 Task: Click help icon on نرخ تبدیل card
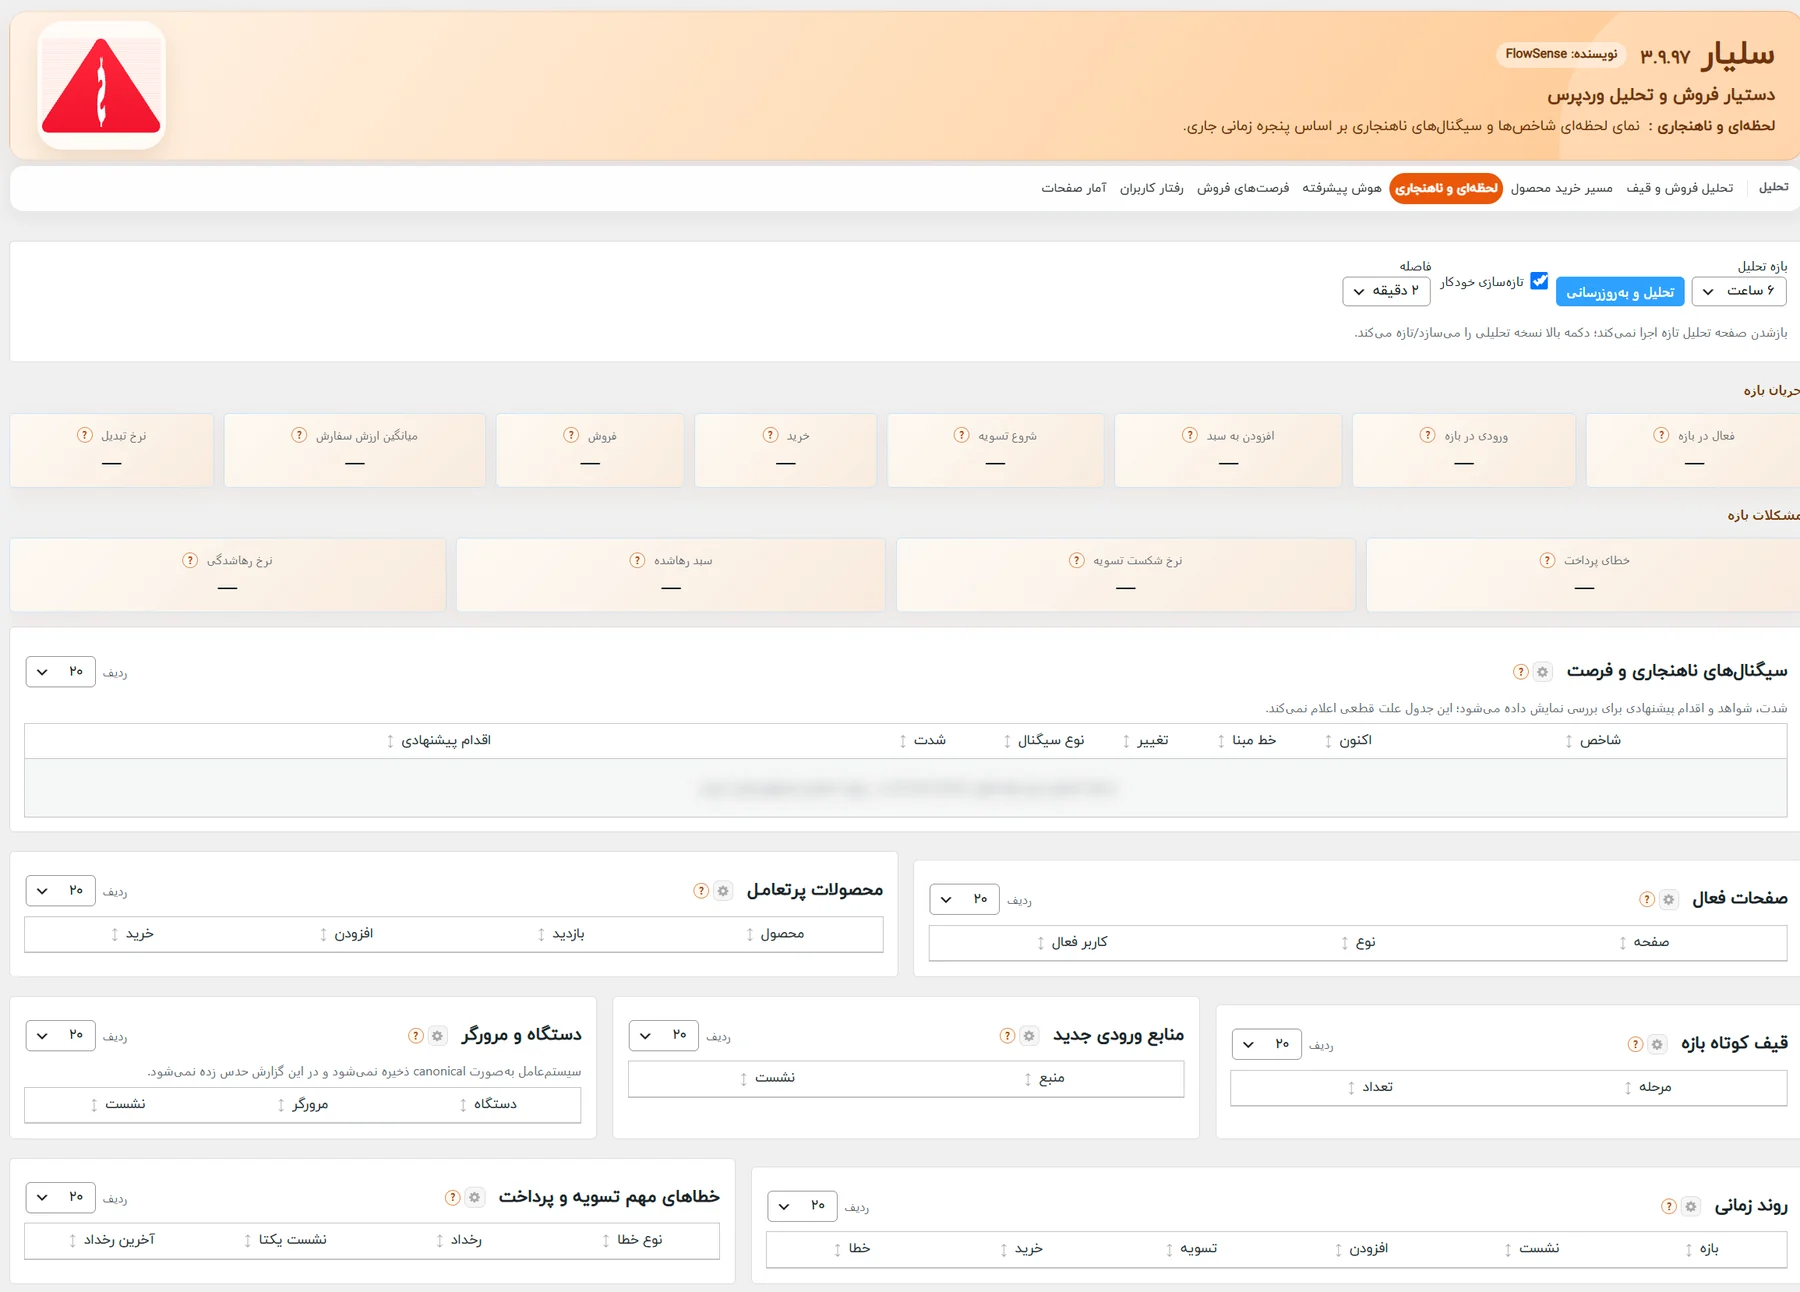[85, 435]
